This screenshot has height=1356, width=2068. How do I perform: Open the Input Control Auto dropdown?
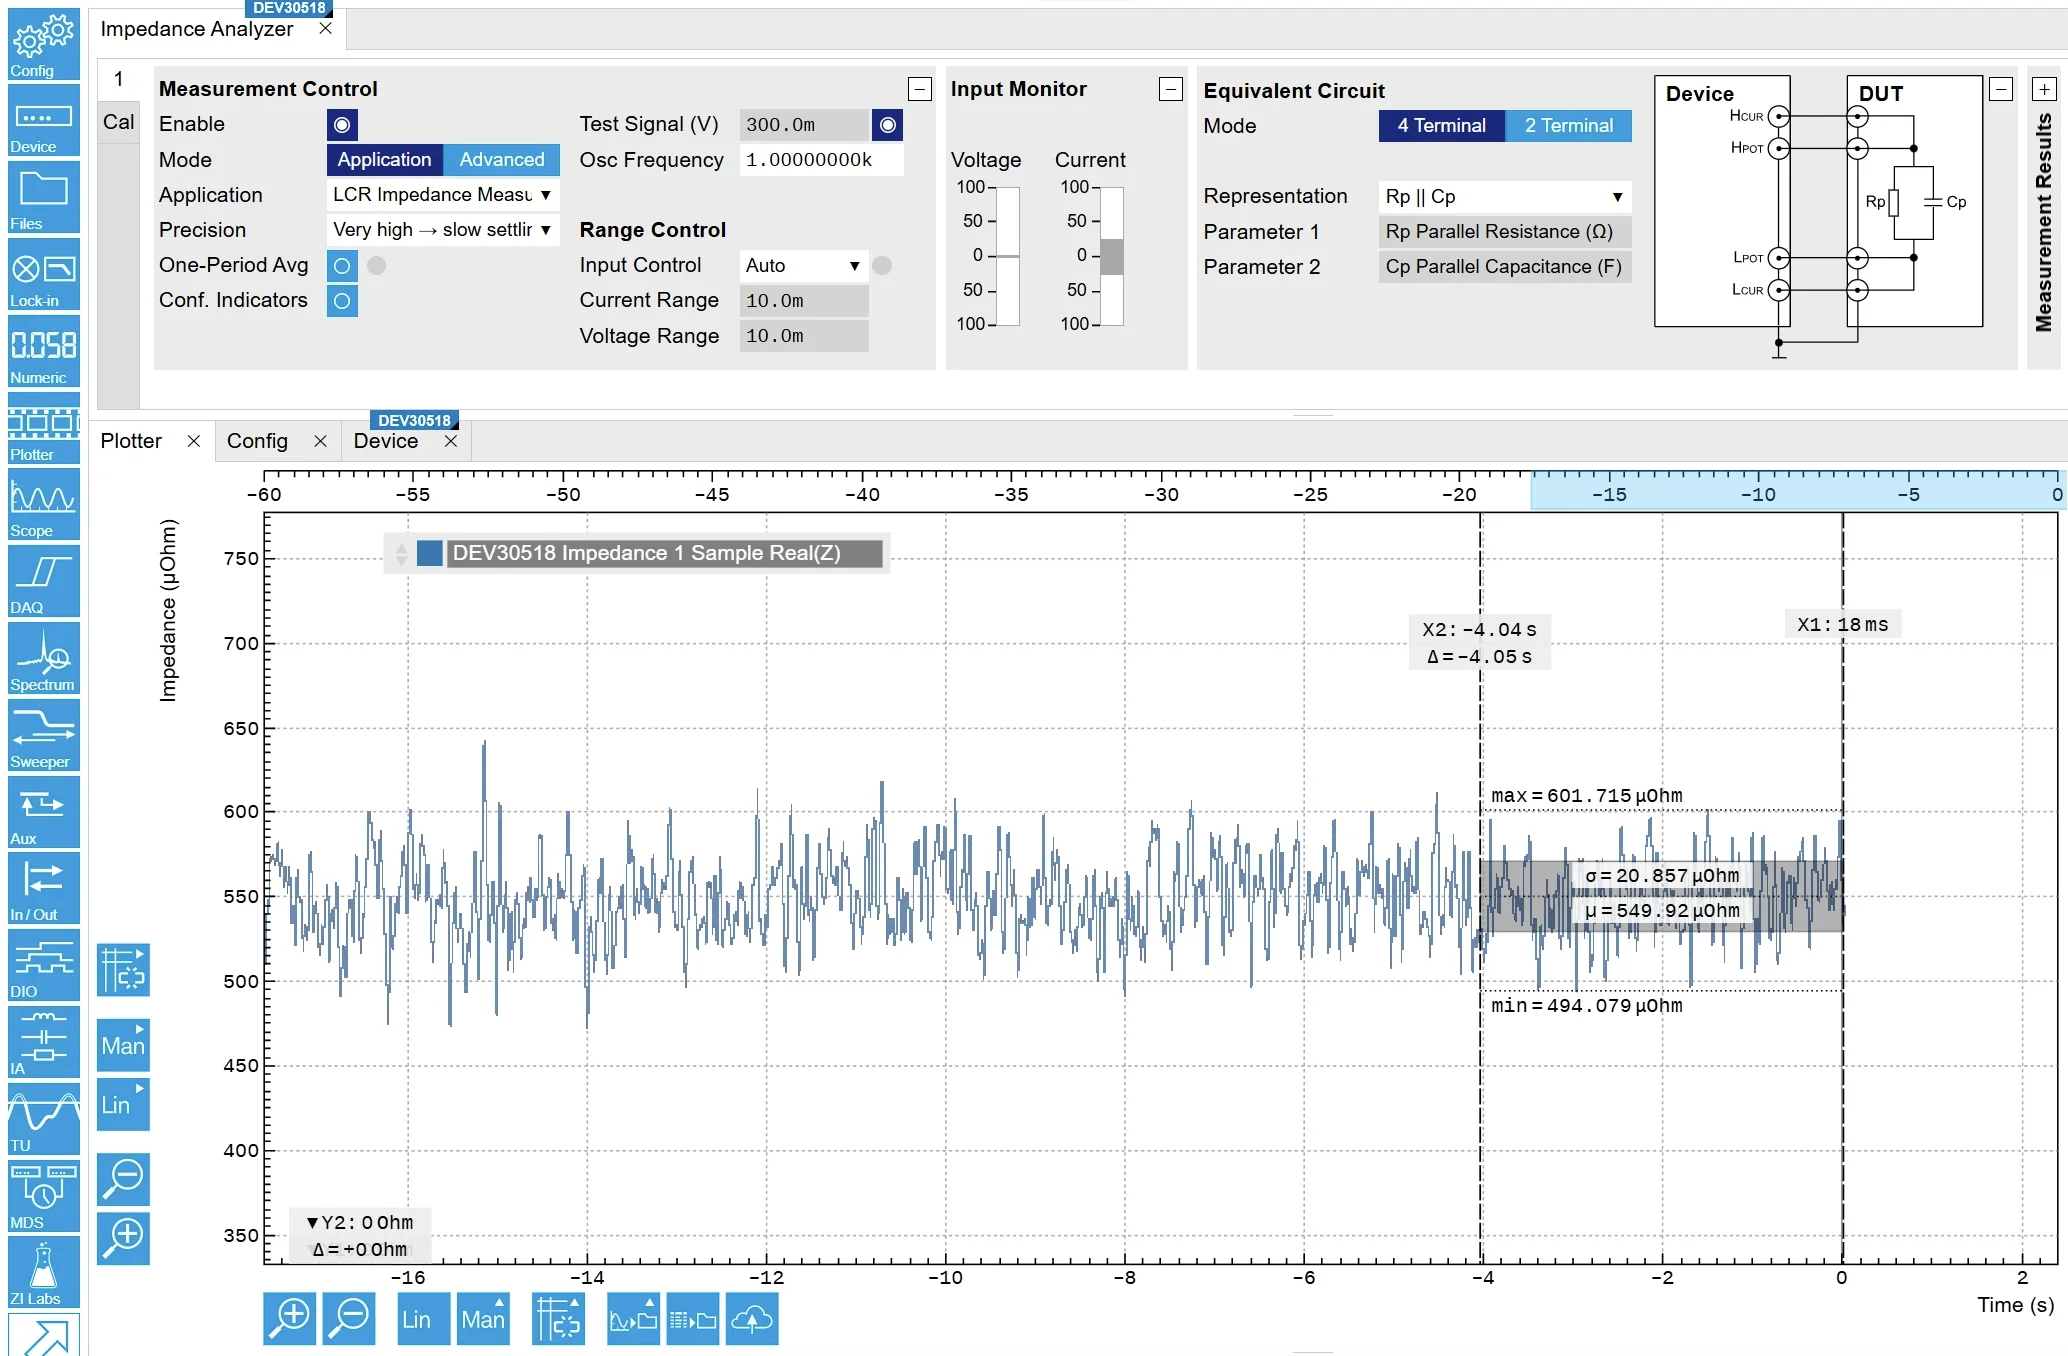click(x=803, y=266)
